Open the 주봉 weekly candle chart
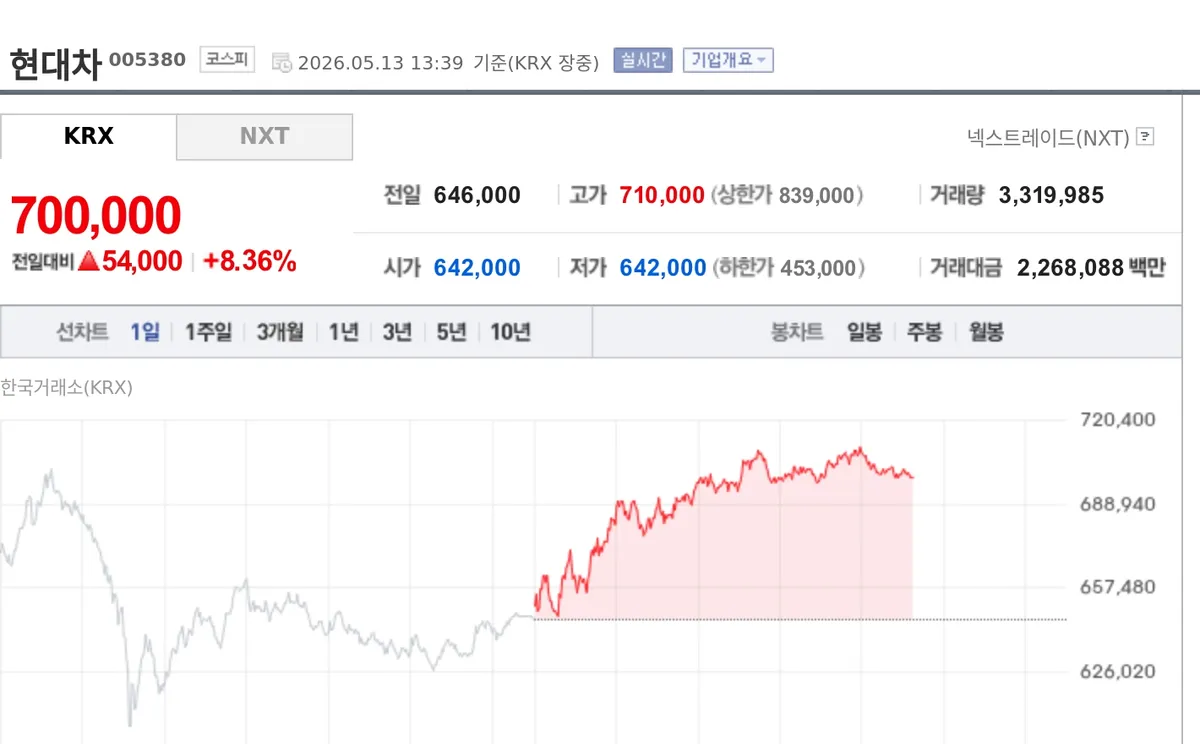Image resolution: width=1200 pixels, height=744 pixels. coord(925,332)
